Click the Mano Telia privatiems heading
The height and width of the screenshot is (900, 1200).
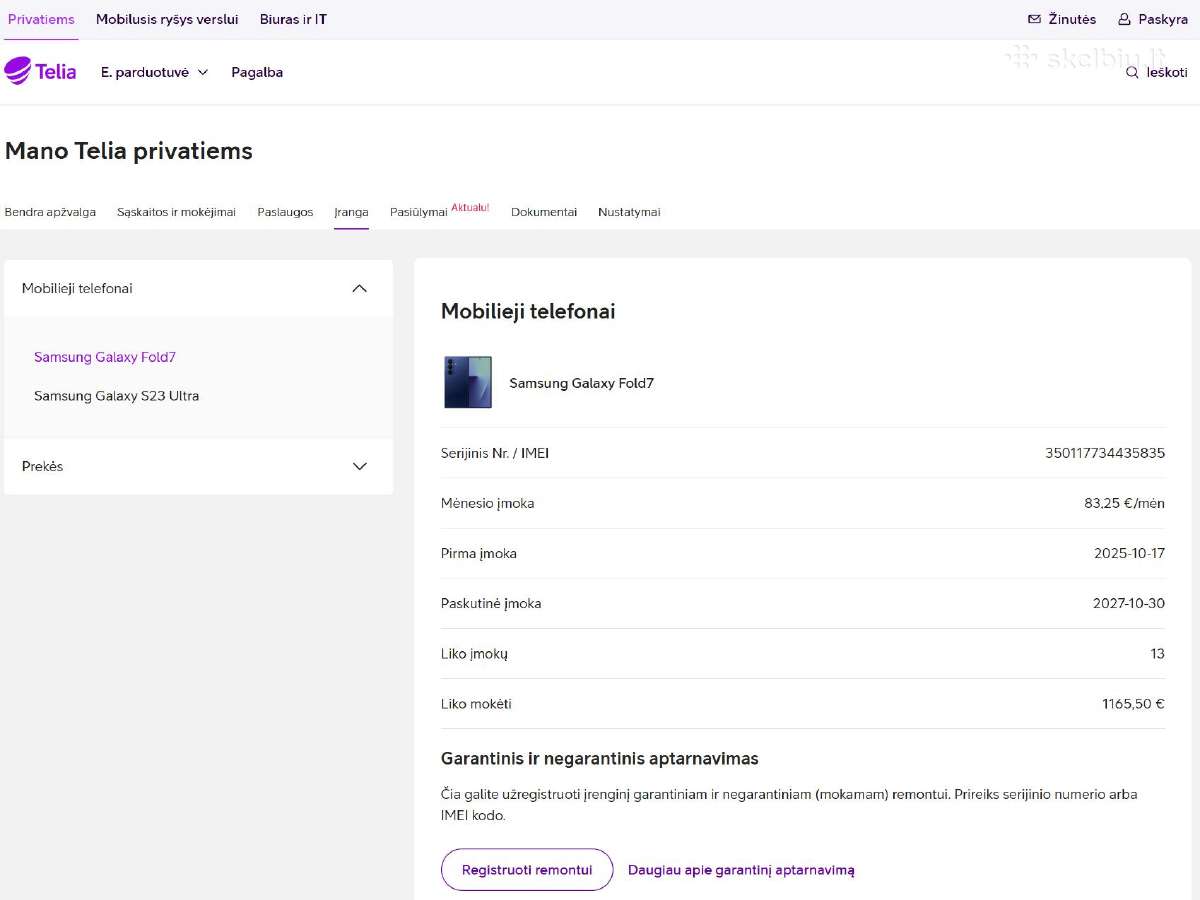129,151
